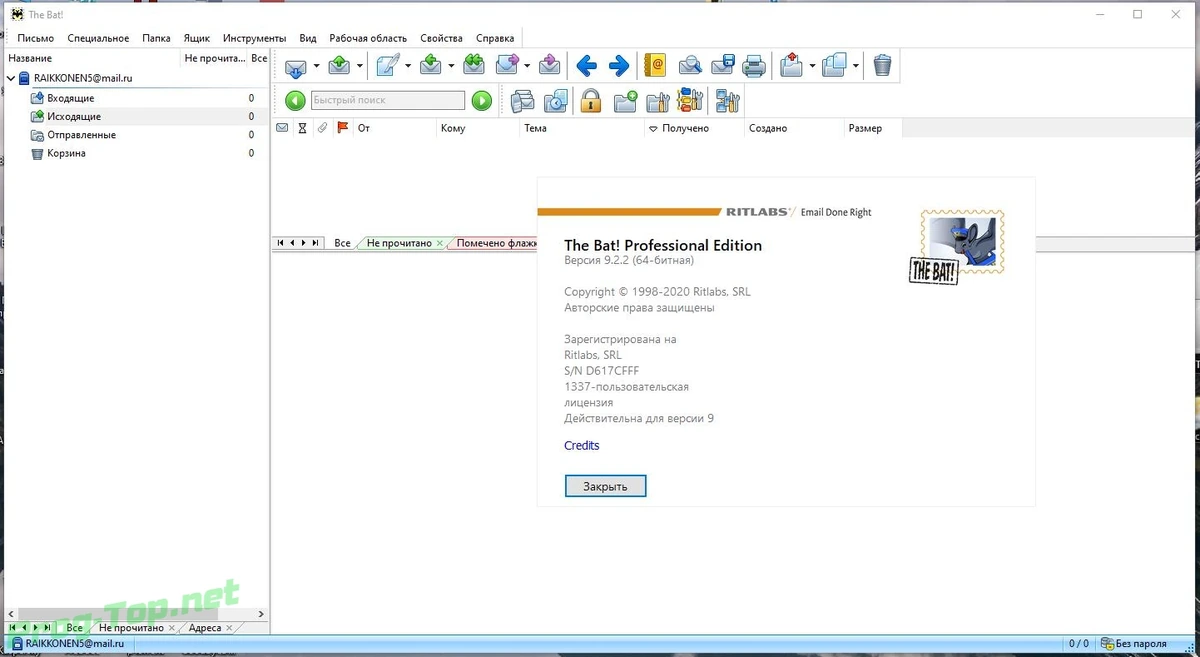Open the Специальное menu
Screen dimensions: 1200x657
pyautogui.click(x=98, y=38)
